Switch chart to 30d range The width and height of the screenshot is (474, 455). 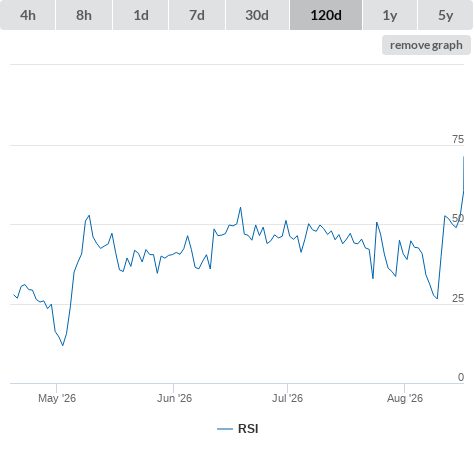click(257, 15)
